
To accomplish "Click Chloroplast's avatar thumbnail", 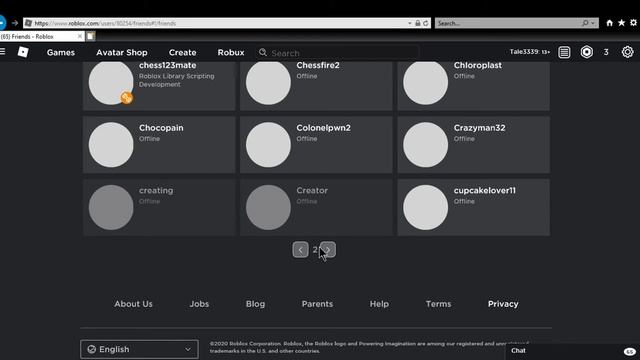I will (x=425, y=83).
